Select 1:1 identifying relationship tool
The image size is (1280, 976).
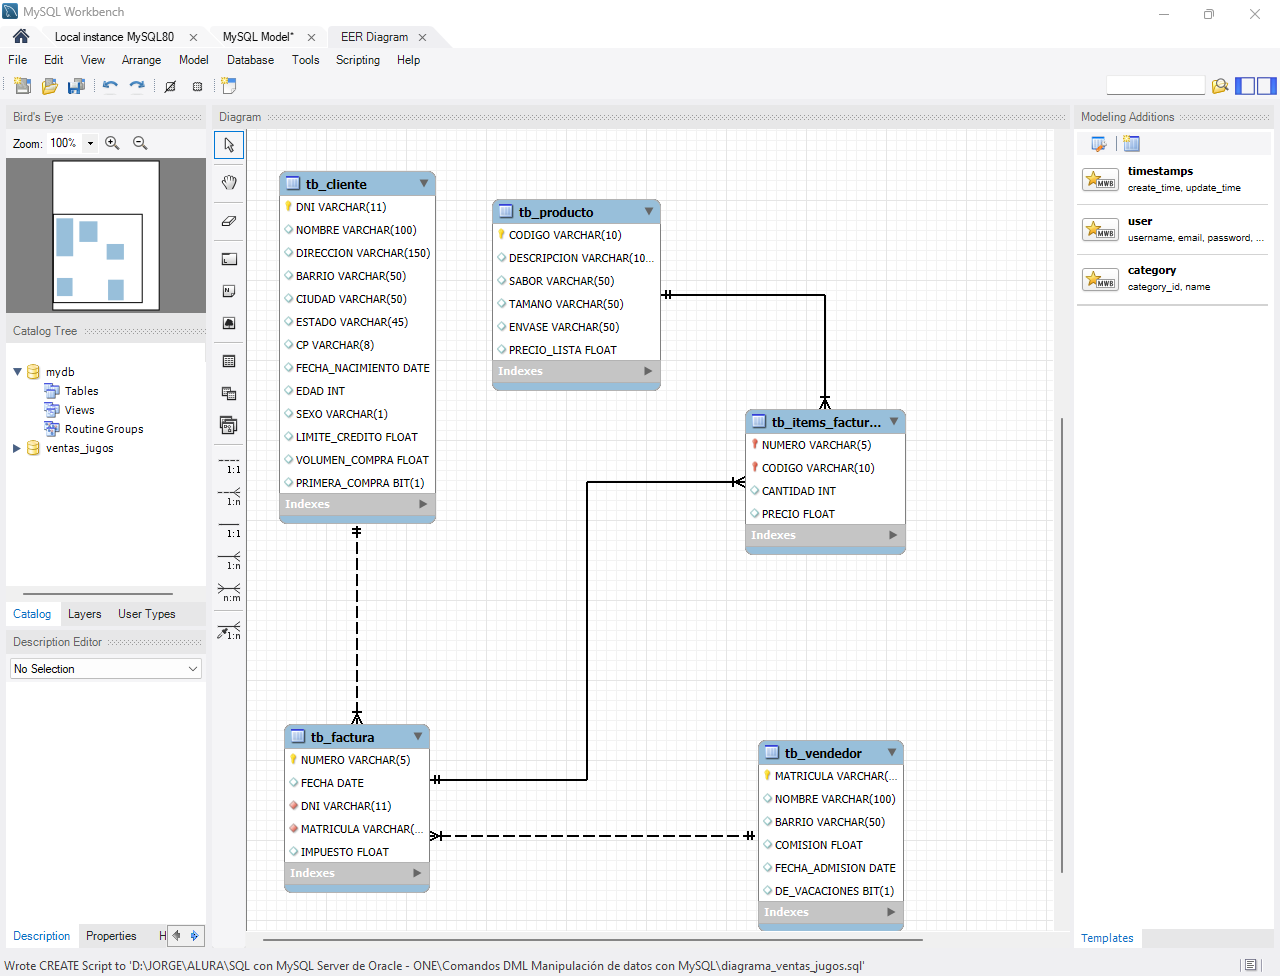(x=229, y=529)
